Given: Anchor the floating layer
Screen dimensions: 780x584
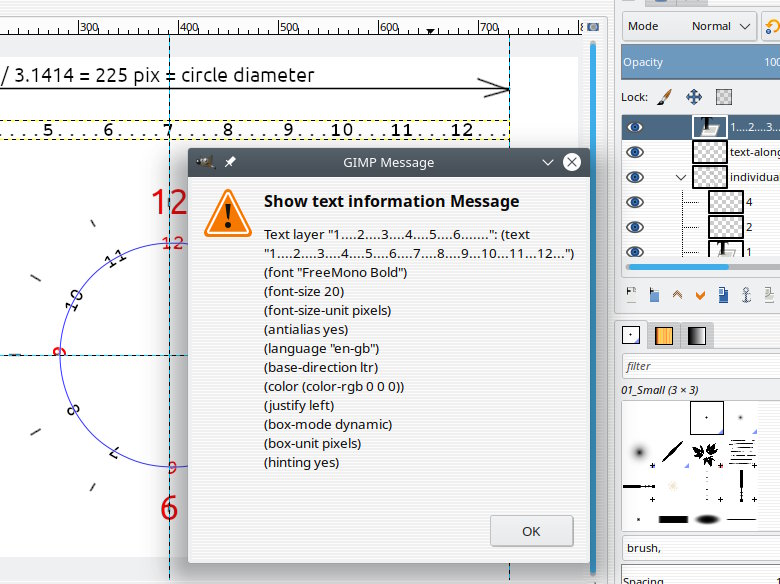Looking at the screenshot, I should click(x=746, y=294).
